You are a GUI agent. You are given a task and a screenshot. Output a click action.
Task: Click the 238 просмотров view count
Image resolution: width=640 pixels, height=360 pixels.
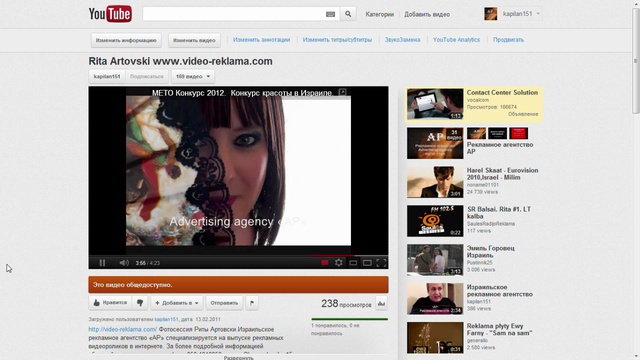coord(346,304)
